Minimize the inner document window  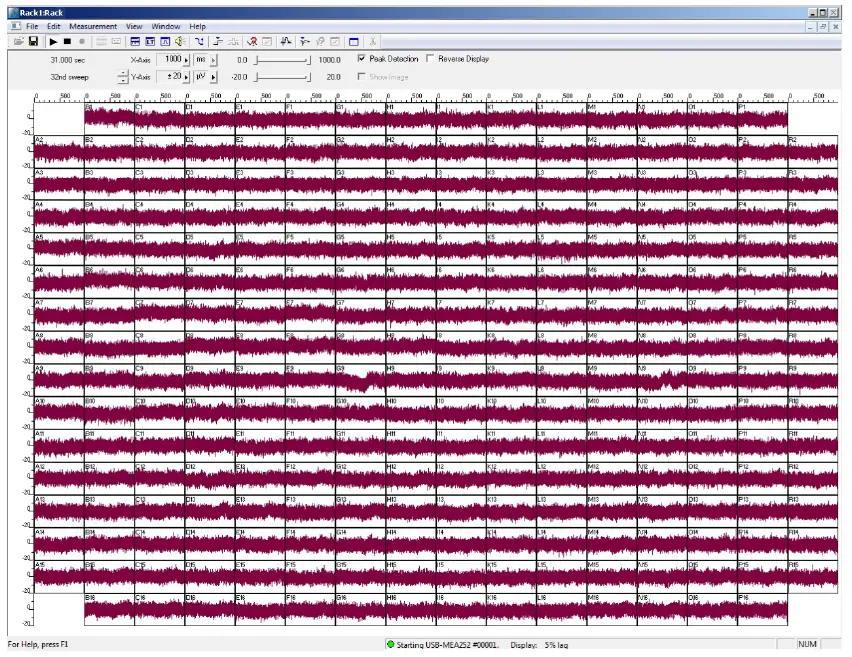coord(810,27)
